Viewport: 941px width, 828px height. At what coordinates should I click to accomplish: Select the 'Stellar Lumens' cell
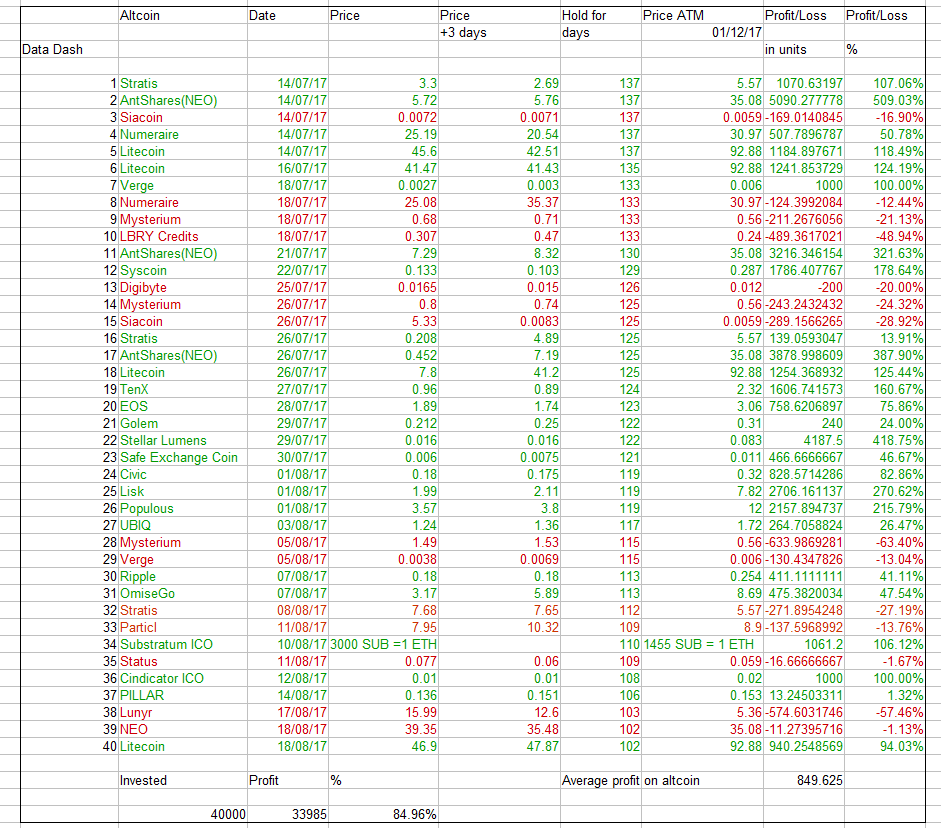[x=183, y=440]
